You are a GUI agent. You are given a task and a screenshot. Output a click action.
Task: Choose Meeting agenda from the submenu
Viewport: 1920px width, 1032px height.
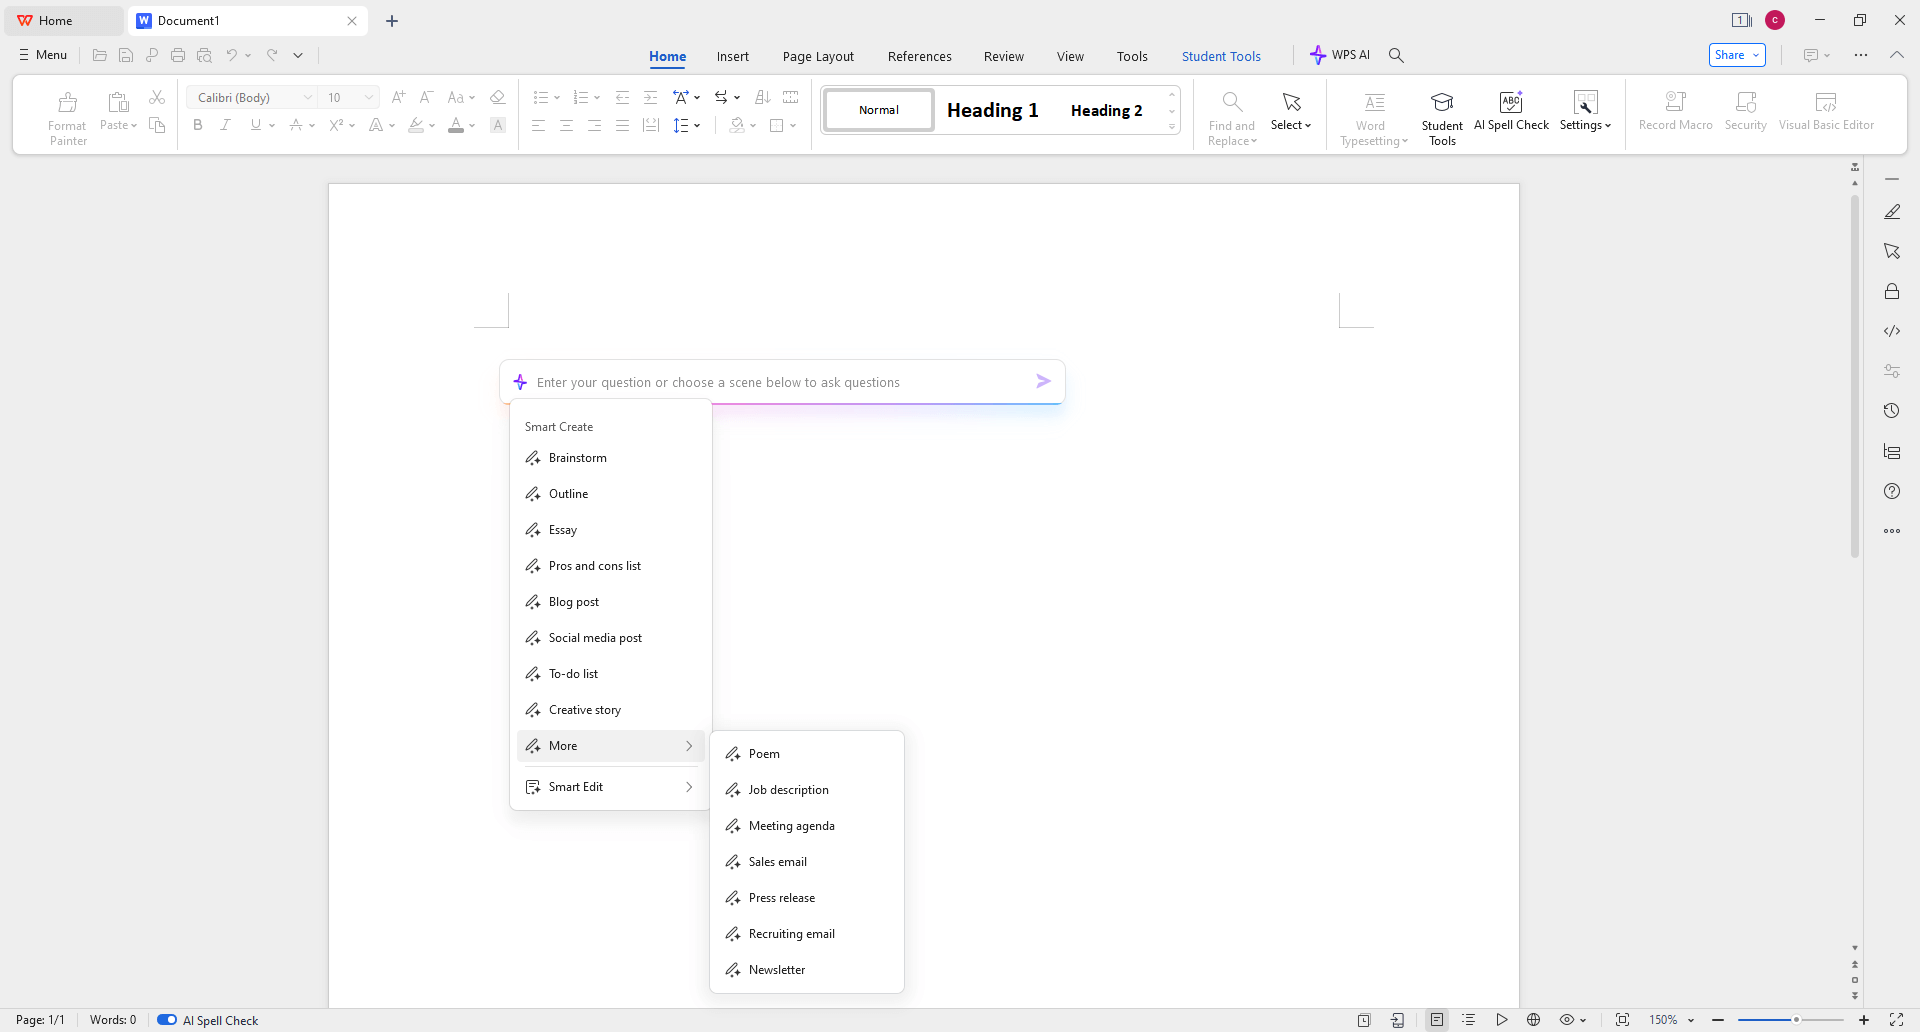coord(791,826)
